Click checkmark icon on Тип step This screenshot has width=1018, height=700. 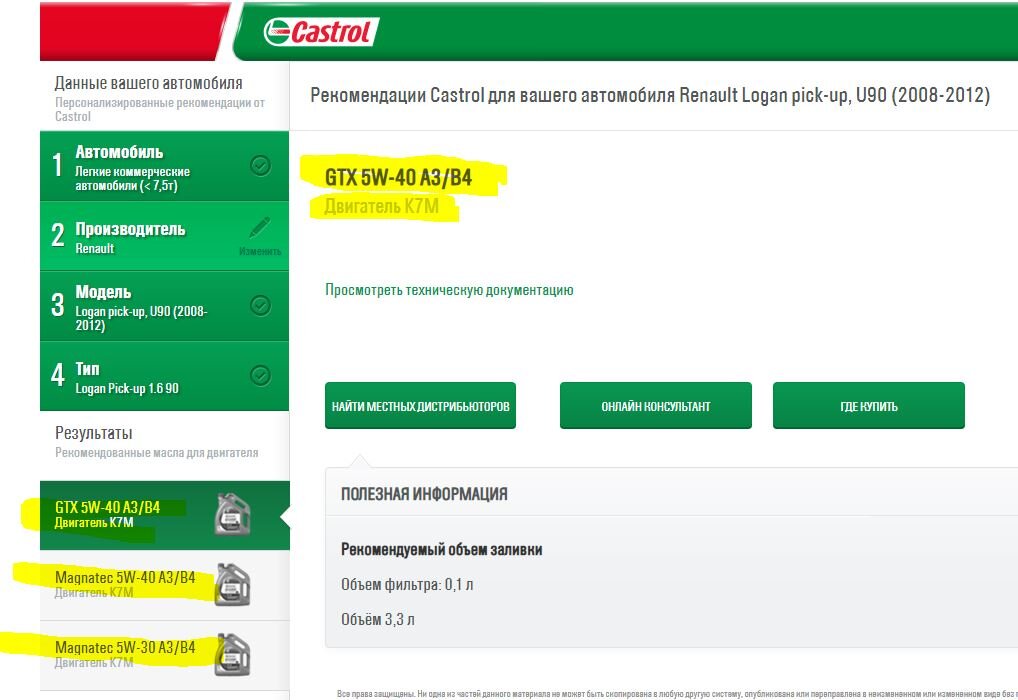pos(260,375)
